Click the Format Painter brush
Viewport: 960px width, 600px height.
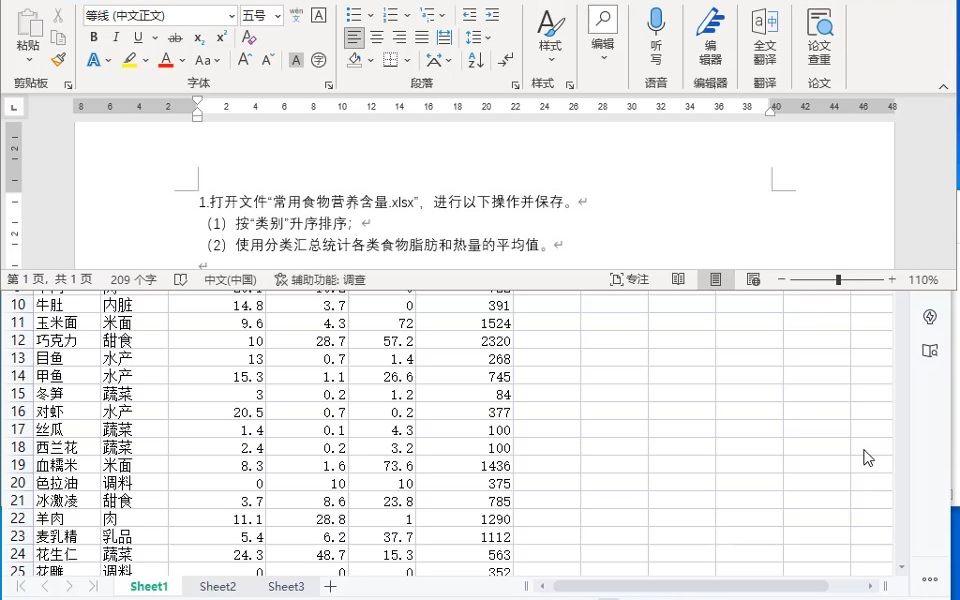(x=58, y=60)
